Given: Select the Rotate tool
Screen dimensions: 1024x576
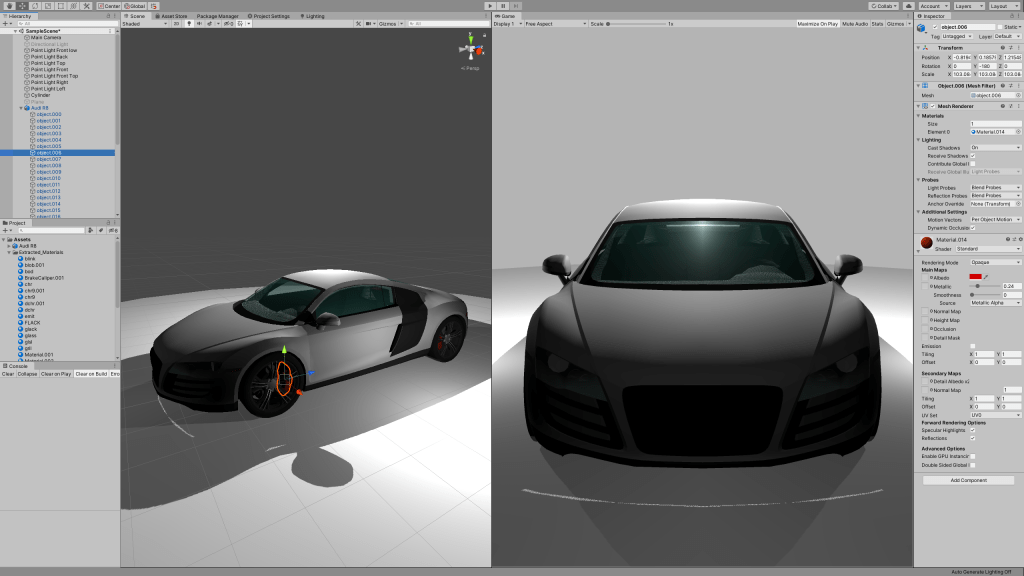Looking at the screenshot, I should click(x=34, y=6).
